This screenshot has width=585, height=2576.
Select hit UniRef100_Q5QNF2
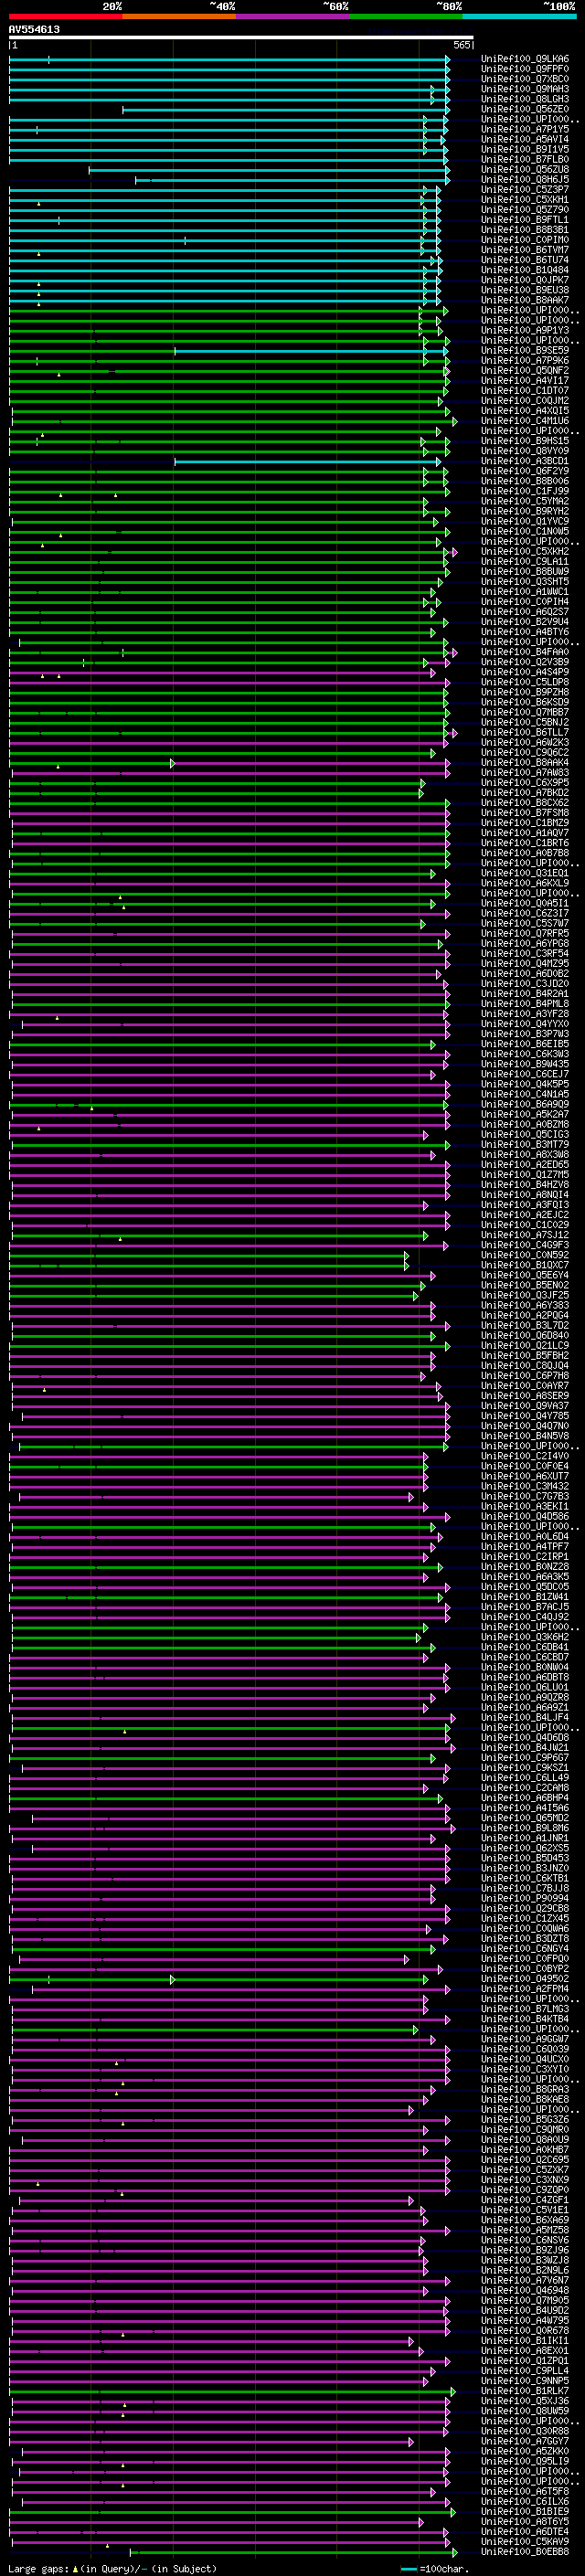coord(525,370)
